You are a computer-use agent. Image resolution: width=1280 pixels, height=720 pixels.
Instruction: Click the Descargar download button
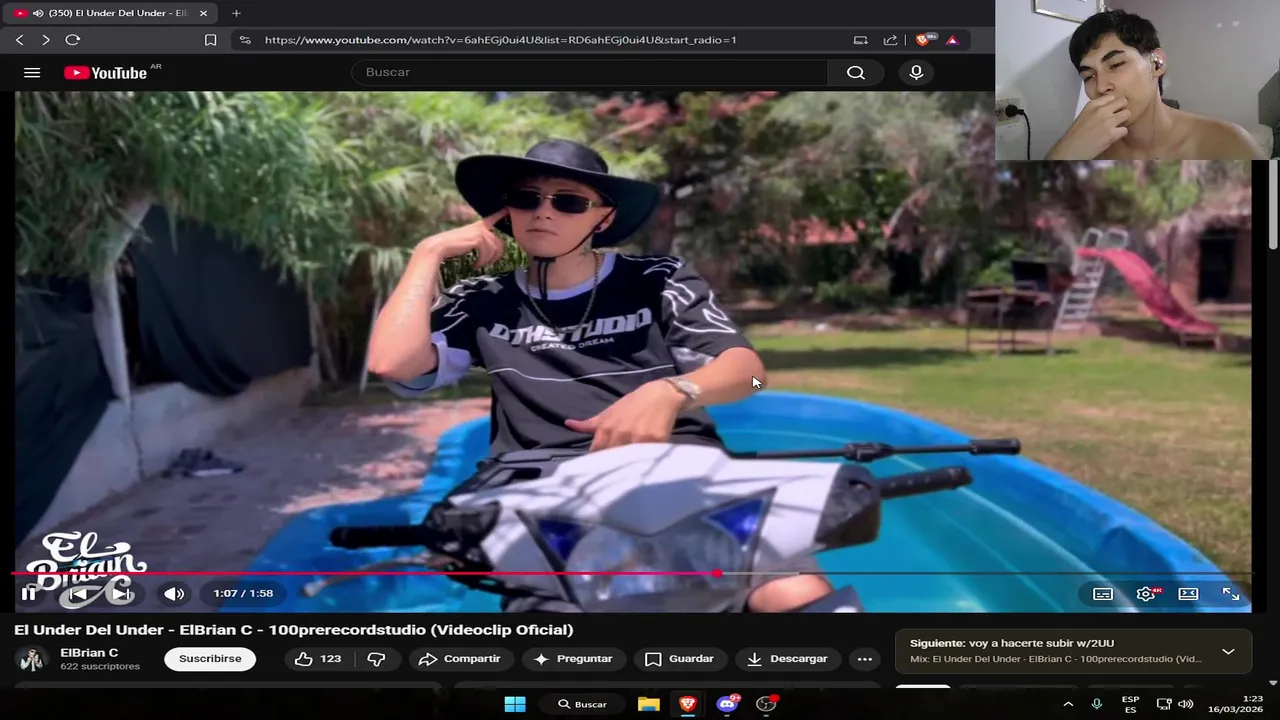point(788,659)
